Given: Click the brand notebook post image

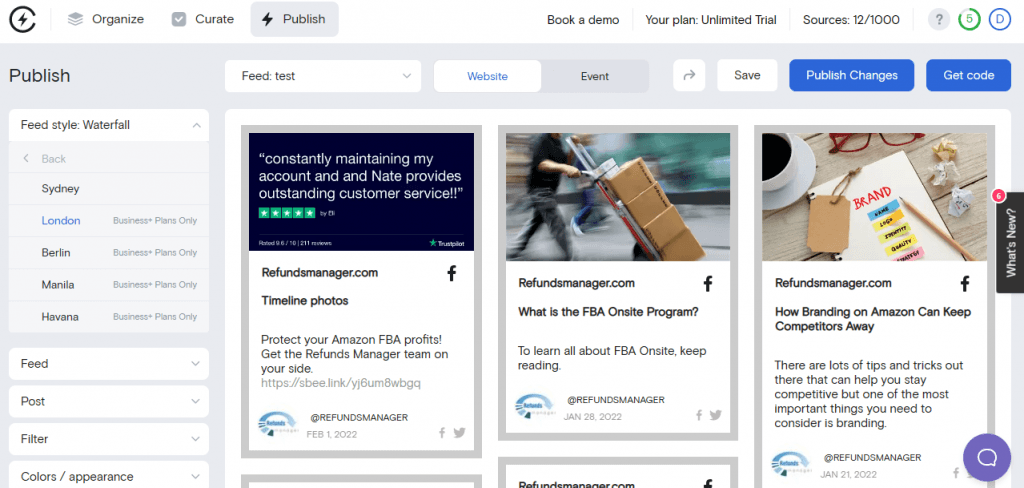Looking at the screenshot, I should (874, 197).
